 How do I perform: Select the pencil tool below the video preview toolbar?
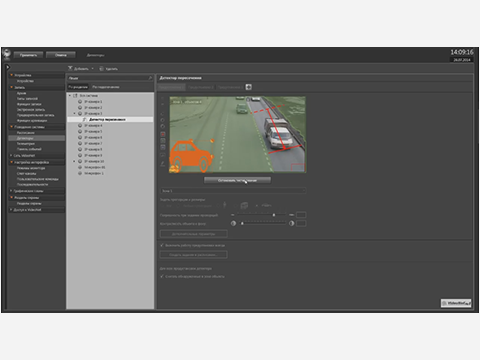tap(163, 163)
